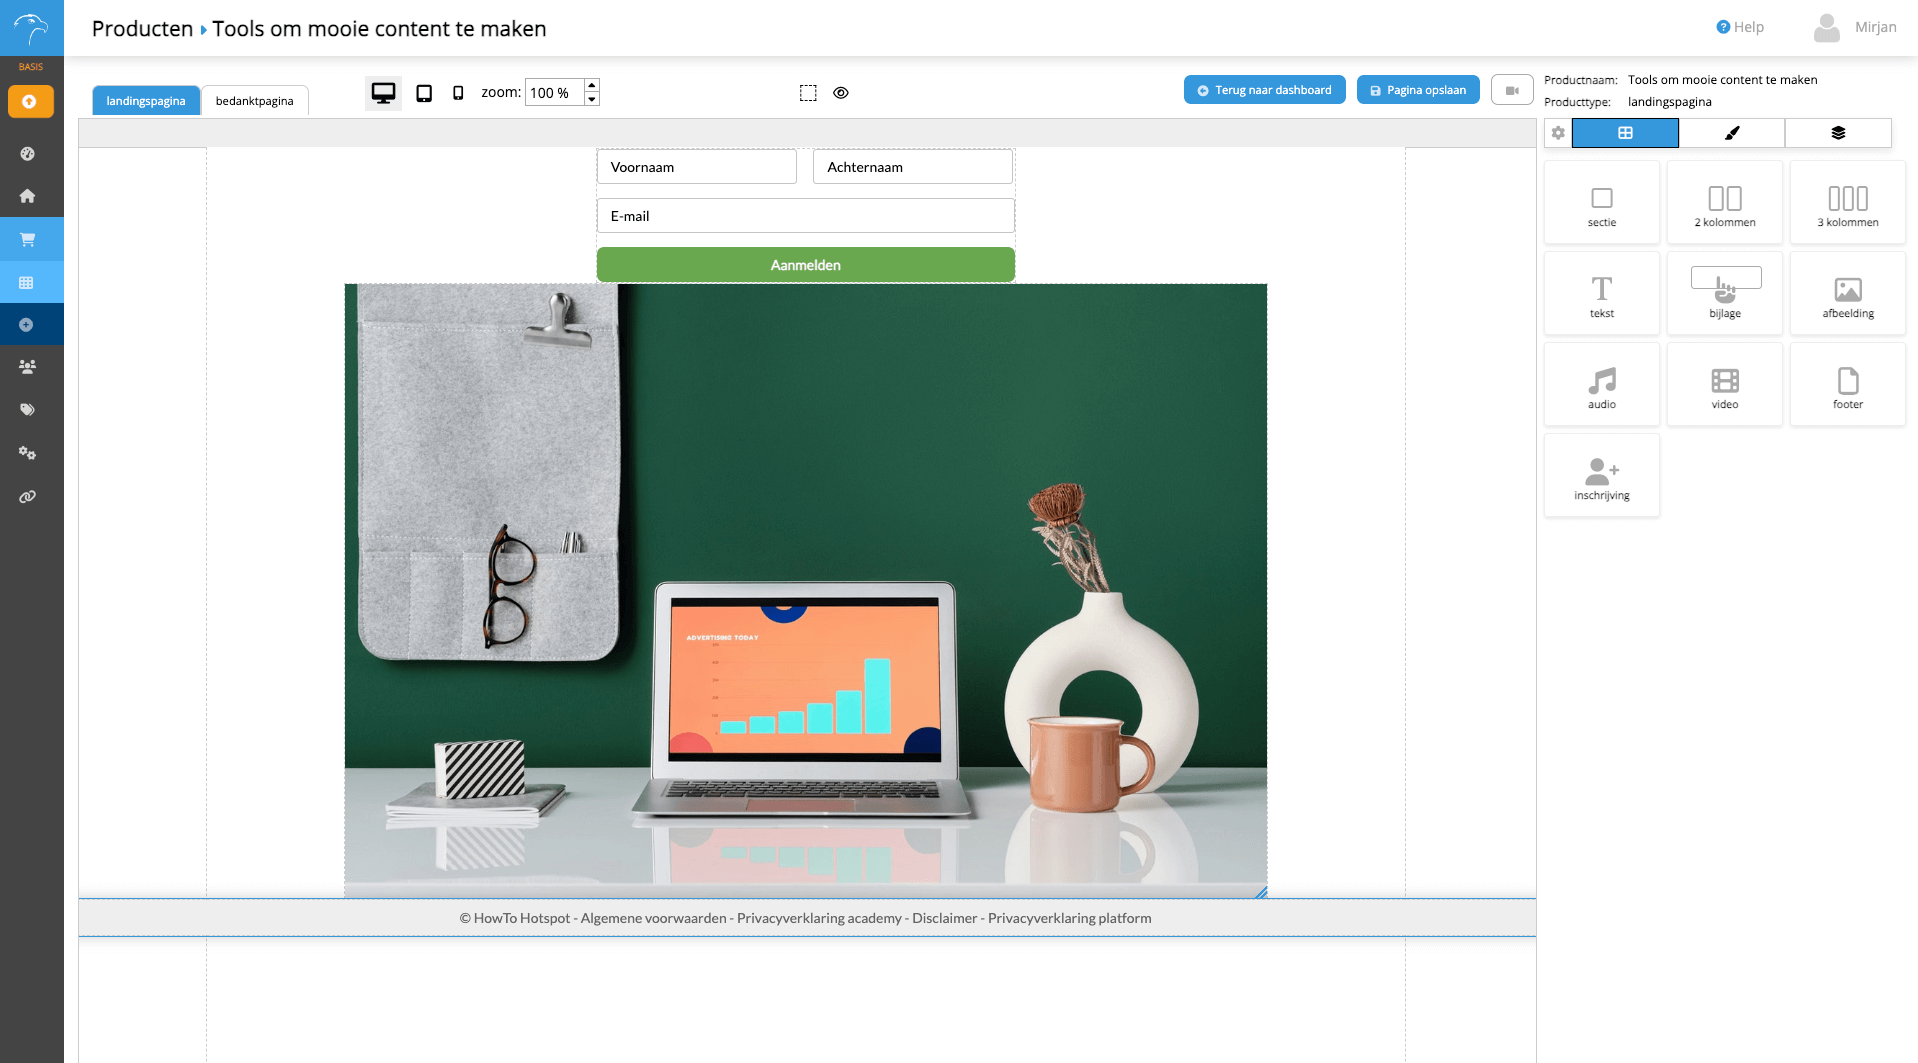The height and width of the screenshot is (1063, 1918).
Task: Select the desktop view icon
Action: click(383, 93)
